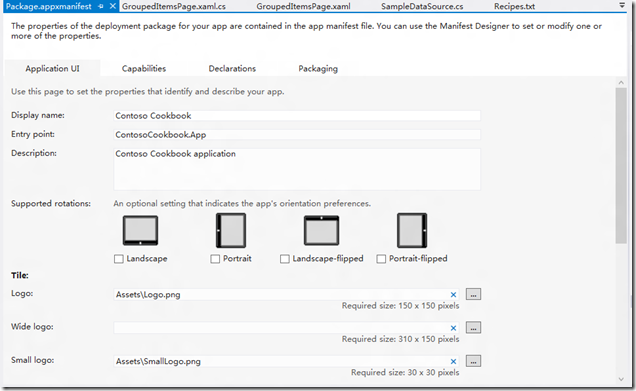Click the Description text area
The height and width of the screenshot is (391, 636).
[x=297, y=169]
